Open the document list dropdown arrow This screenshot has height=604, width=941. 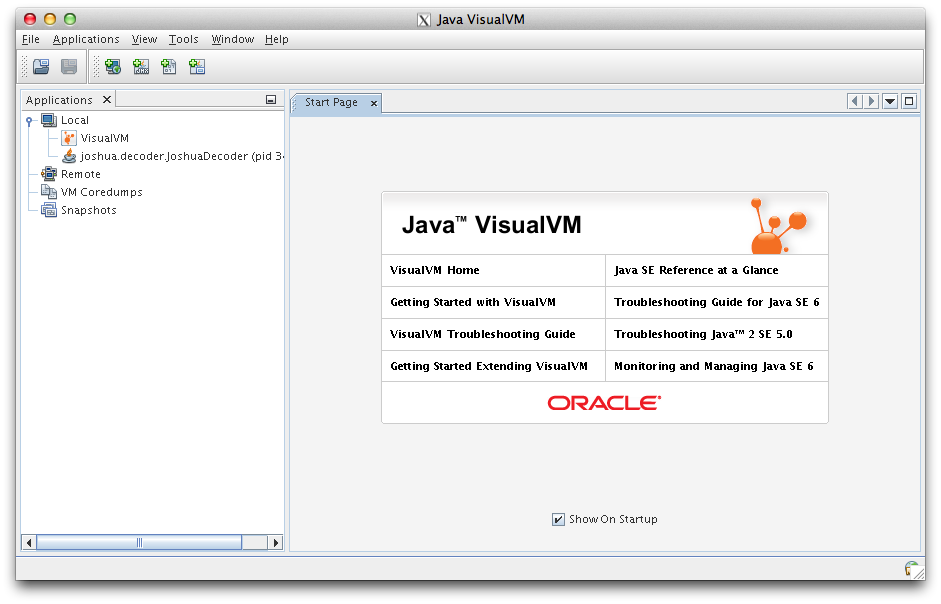coord(891,101)
